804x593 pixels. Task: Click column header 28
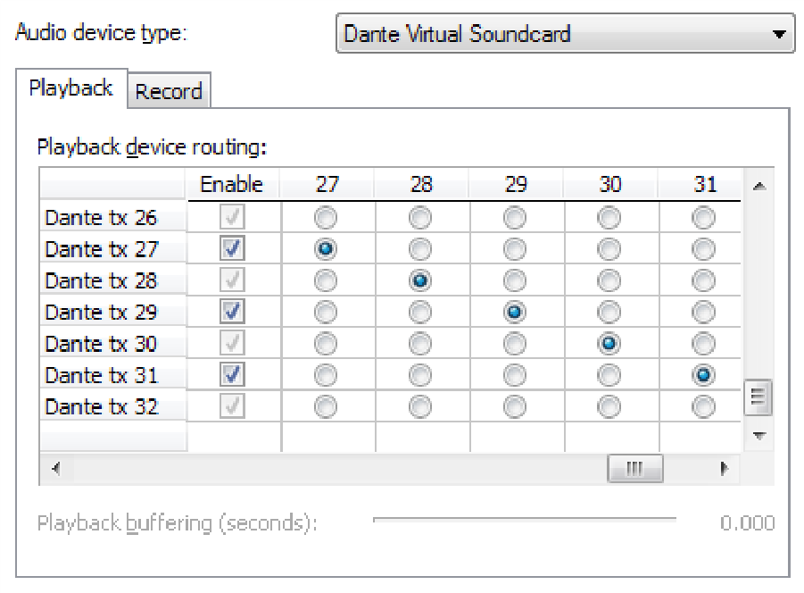pyautogui.click(x=421, y=184)
